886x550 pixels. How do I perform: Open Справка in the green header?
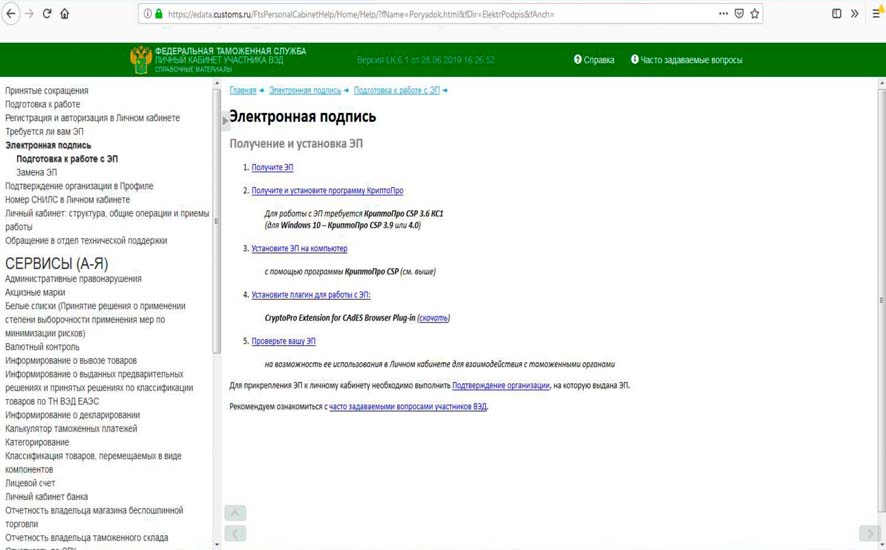(x=594, y=60)
